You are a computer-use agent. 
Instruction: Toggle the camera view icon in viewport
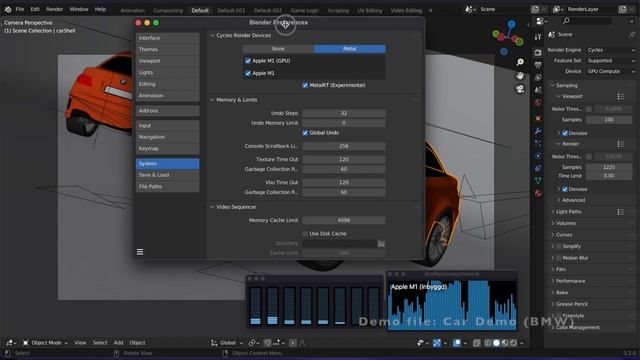pyautogui.click(x=520, y=89)
